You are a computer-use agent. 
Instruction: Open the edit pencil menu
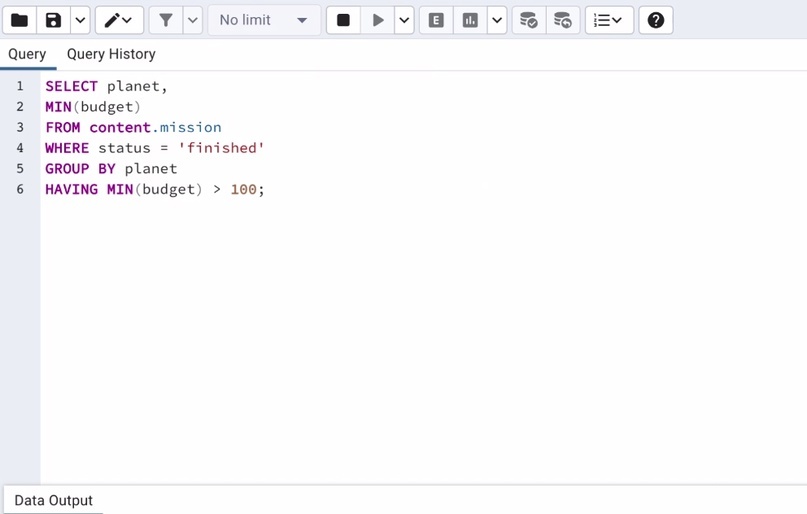(x=119, y=21)
